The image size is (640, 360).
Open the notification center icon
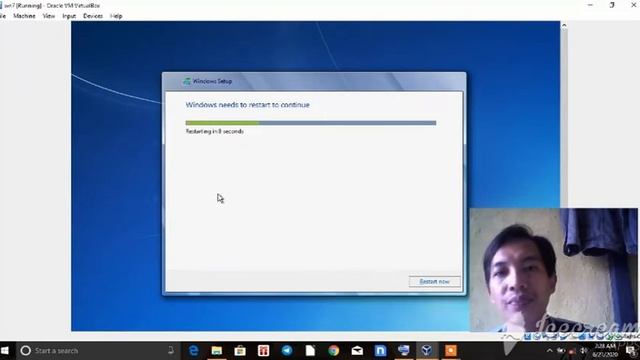click(x=631, y=351)
